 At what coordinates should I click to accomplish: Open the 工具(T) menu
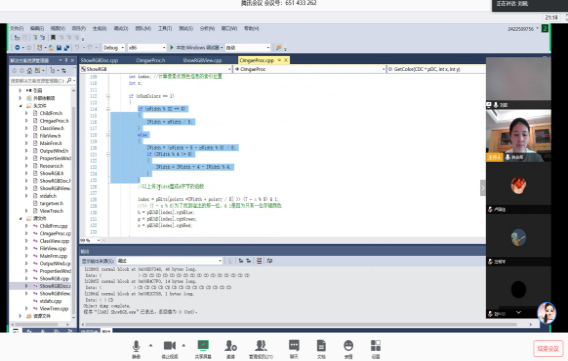[165, 28]
